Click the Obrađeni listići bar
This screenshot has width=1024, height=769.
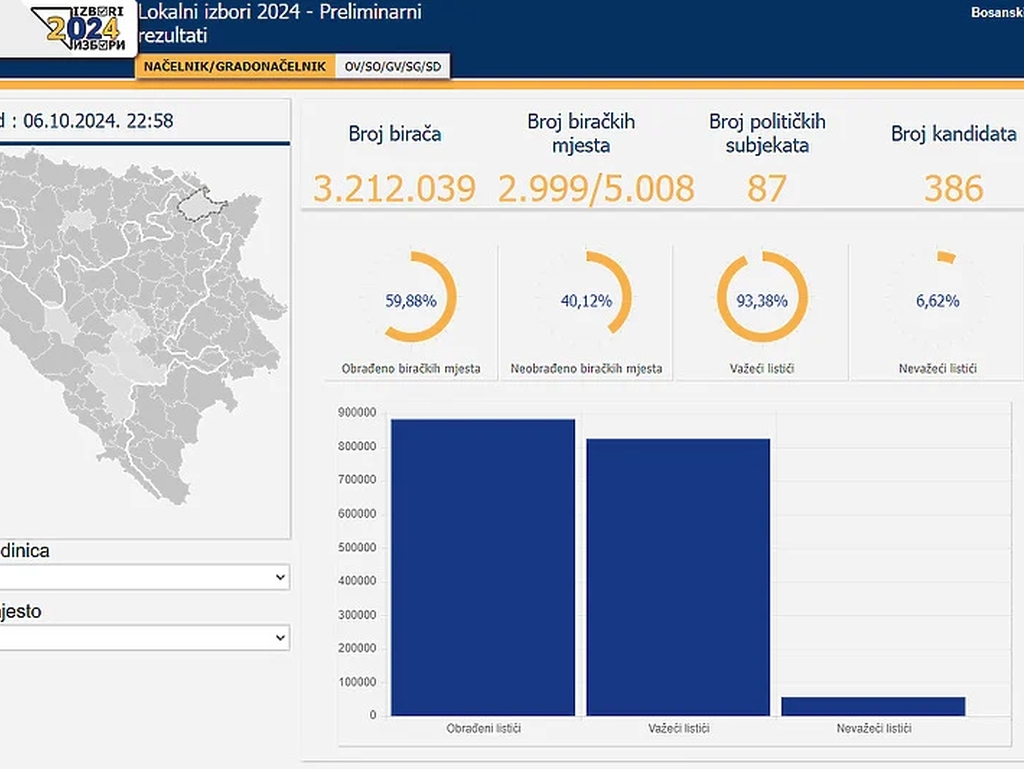483,567
